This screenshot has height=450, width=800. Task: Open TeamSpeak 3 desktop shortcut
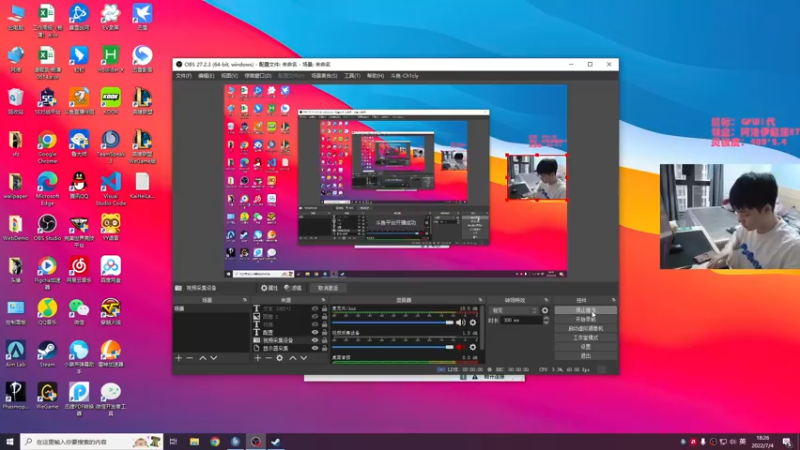click(x=111, y=147)
